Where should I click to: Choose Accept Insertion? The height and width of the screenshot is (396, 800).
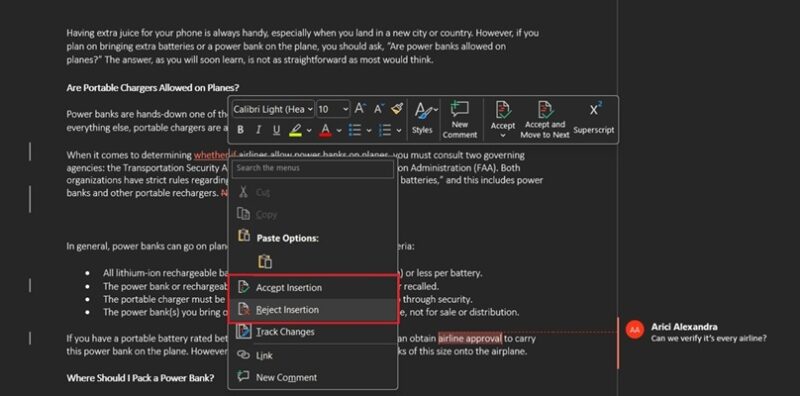(x=313, y=288)
